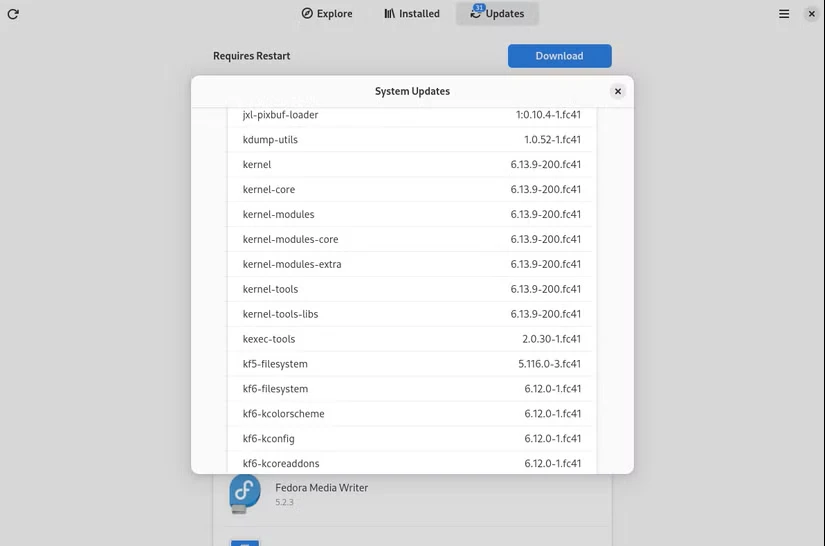Open the Updates tab

(497, 14)
